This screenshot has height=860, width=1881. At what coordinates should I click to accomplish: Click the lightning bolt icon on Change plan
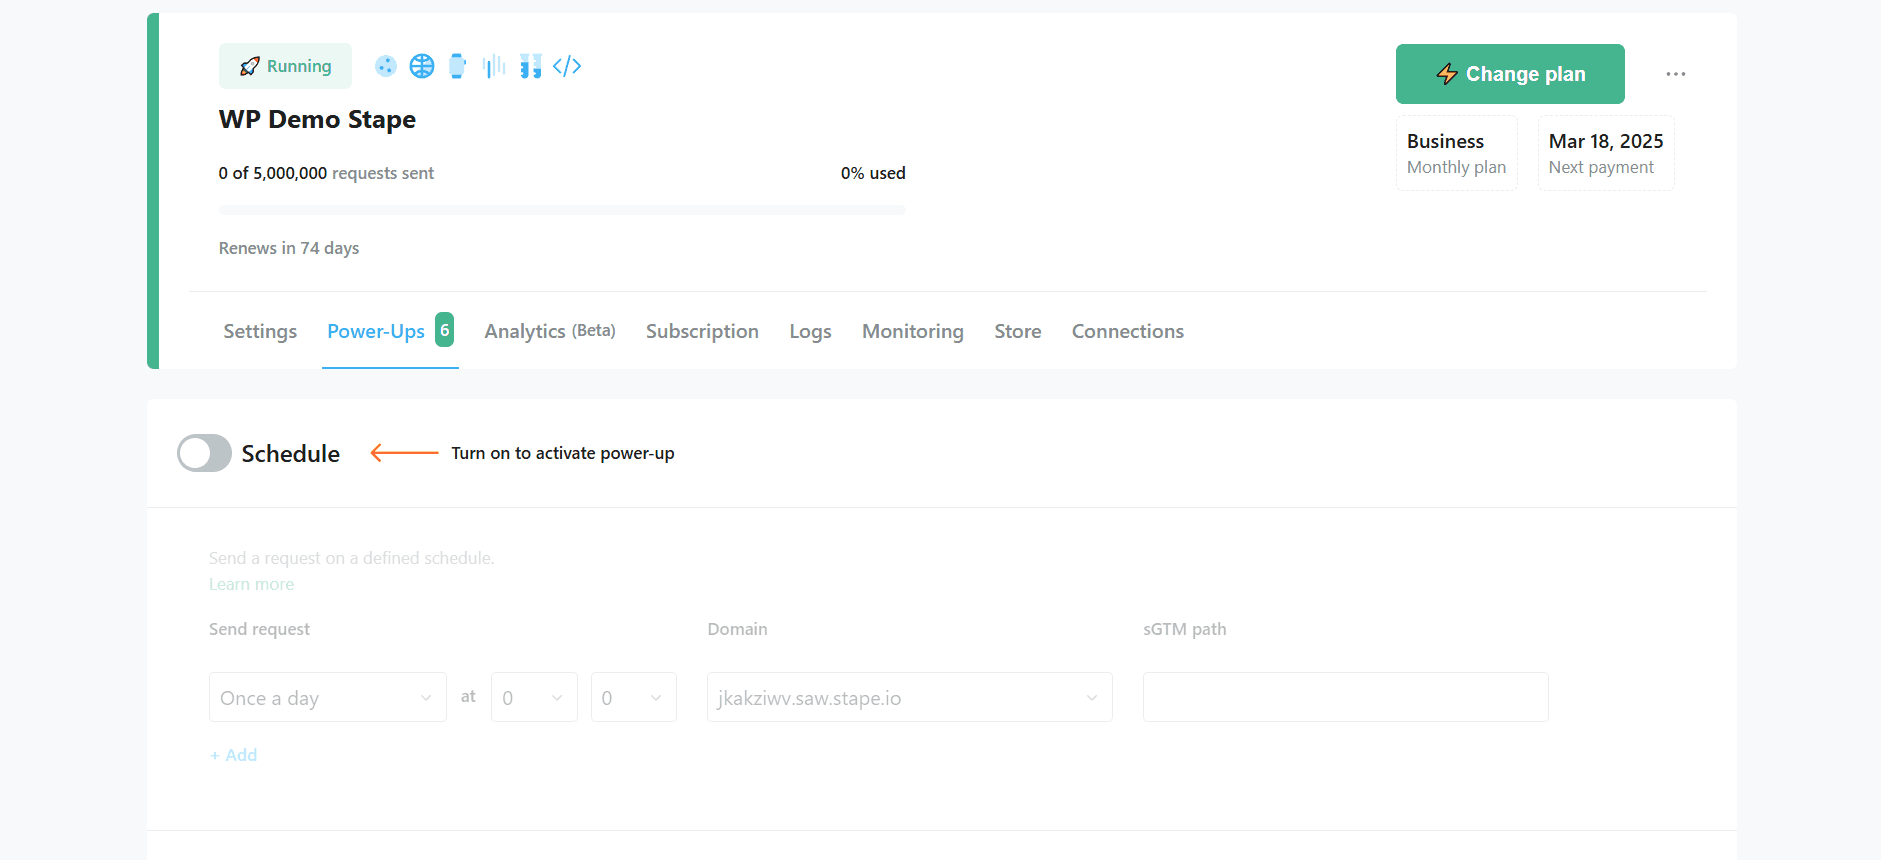(x=1447, y=74)
